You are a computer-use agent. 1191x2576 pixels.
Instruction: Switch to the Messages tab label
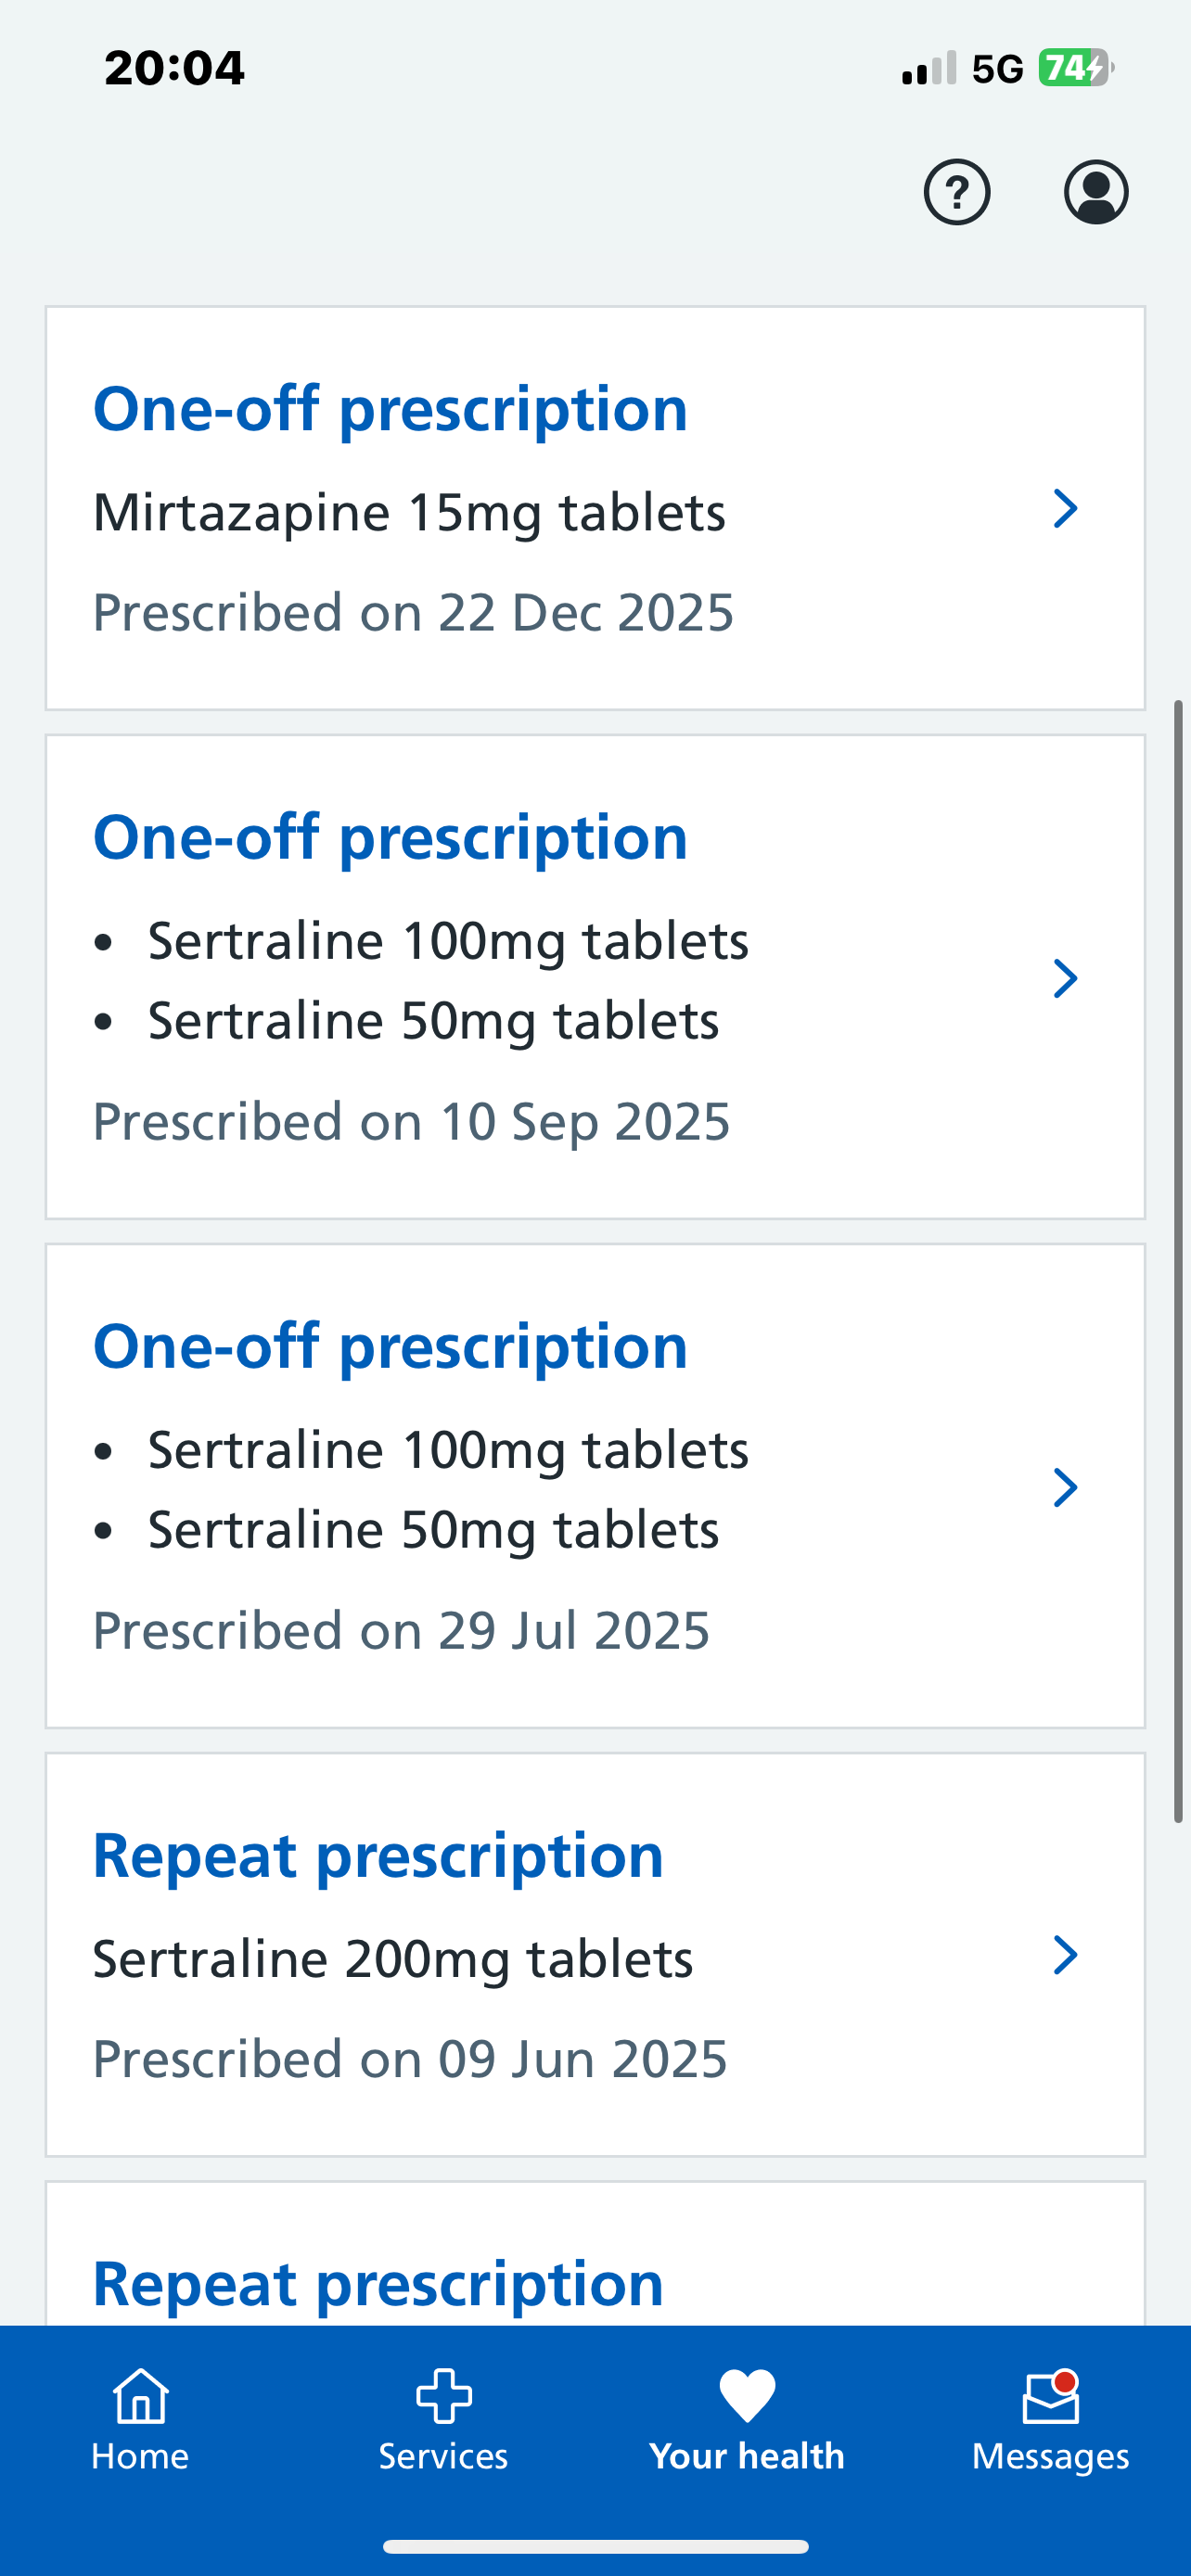[1050, 2456]
